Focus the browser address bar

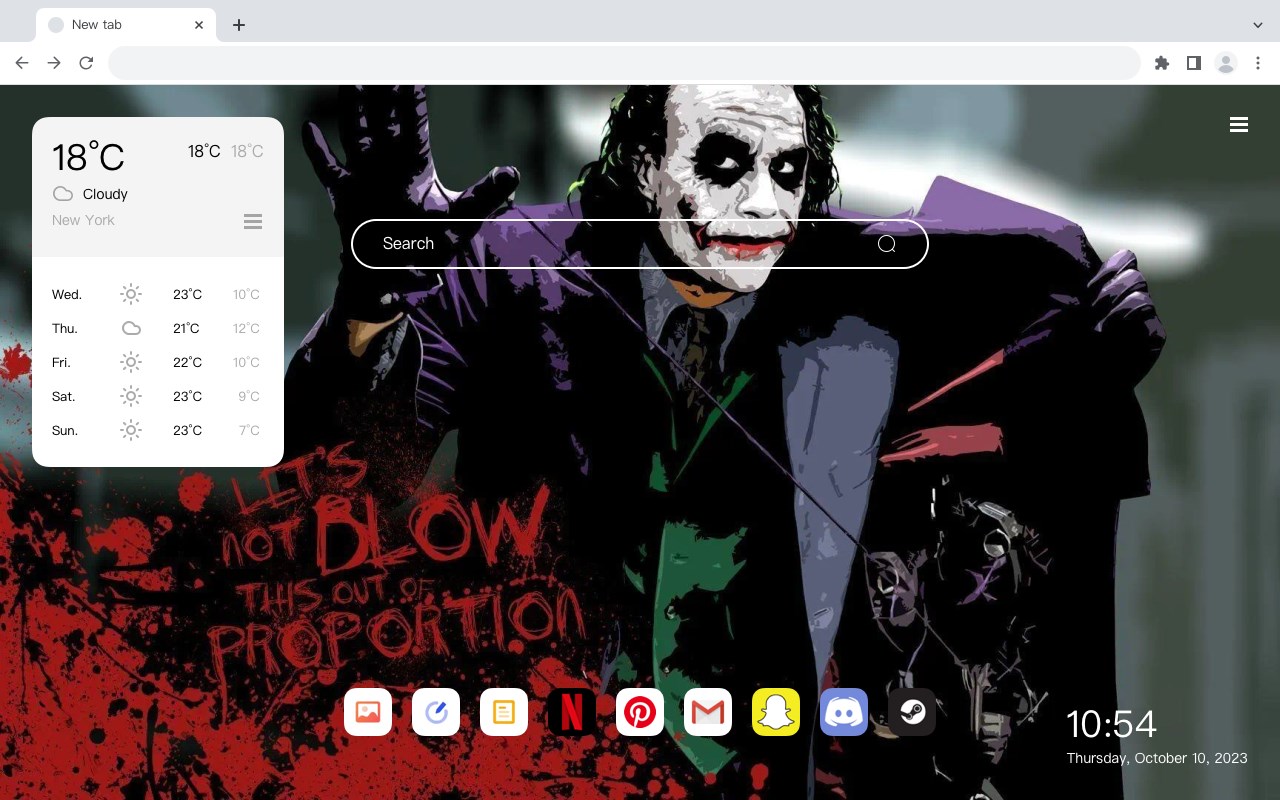pyautogui.click(x=624, y=63)
